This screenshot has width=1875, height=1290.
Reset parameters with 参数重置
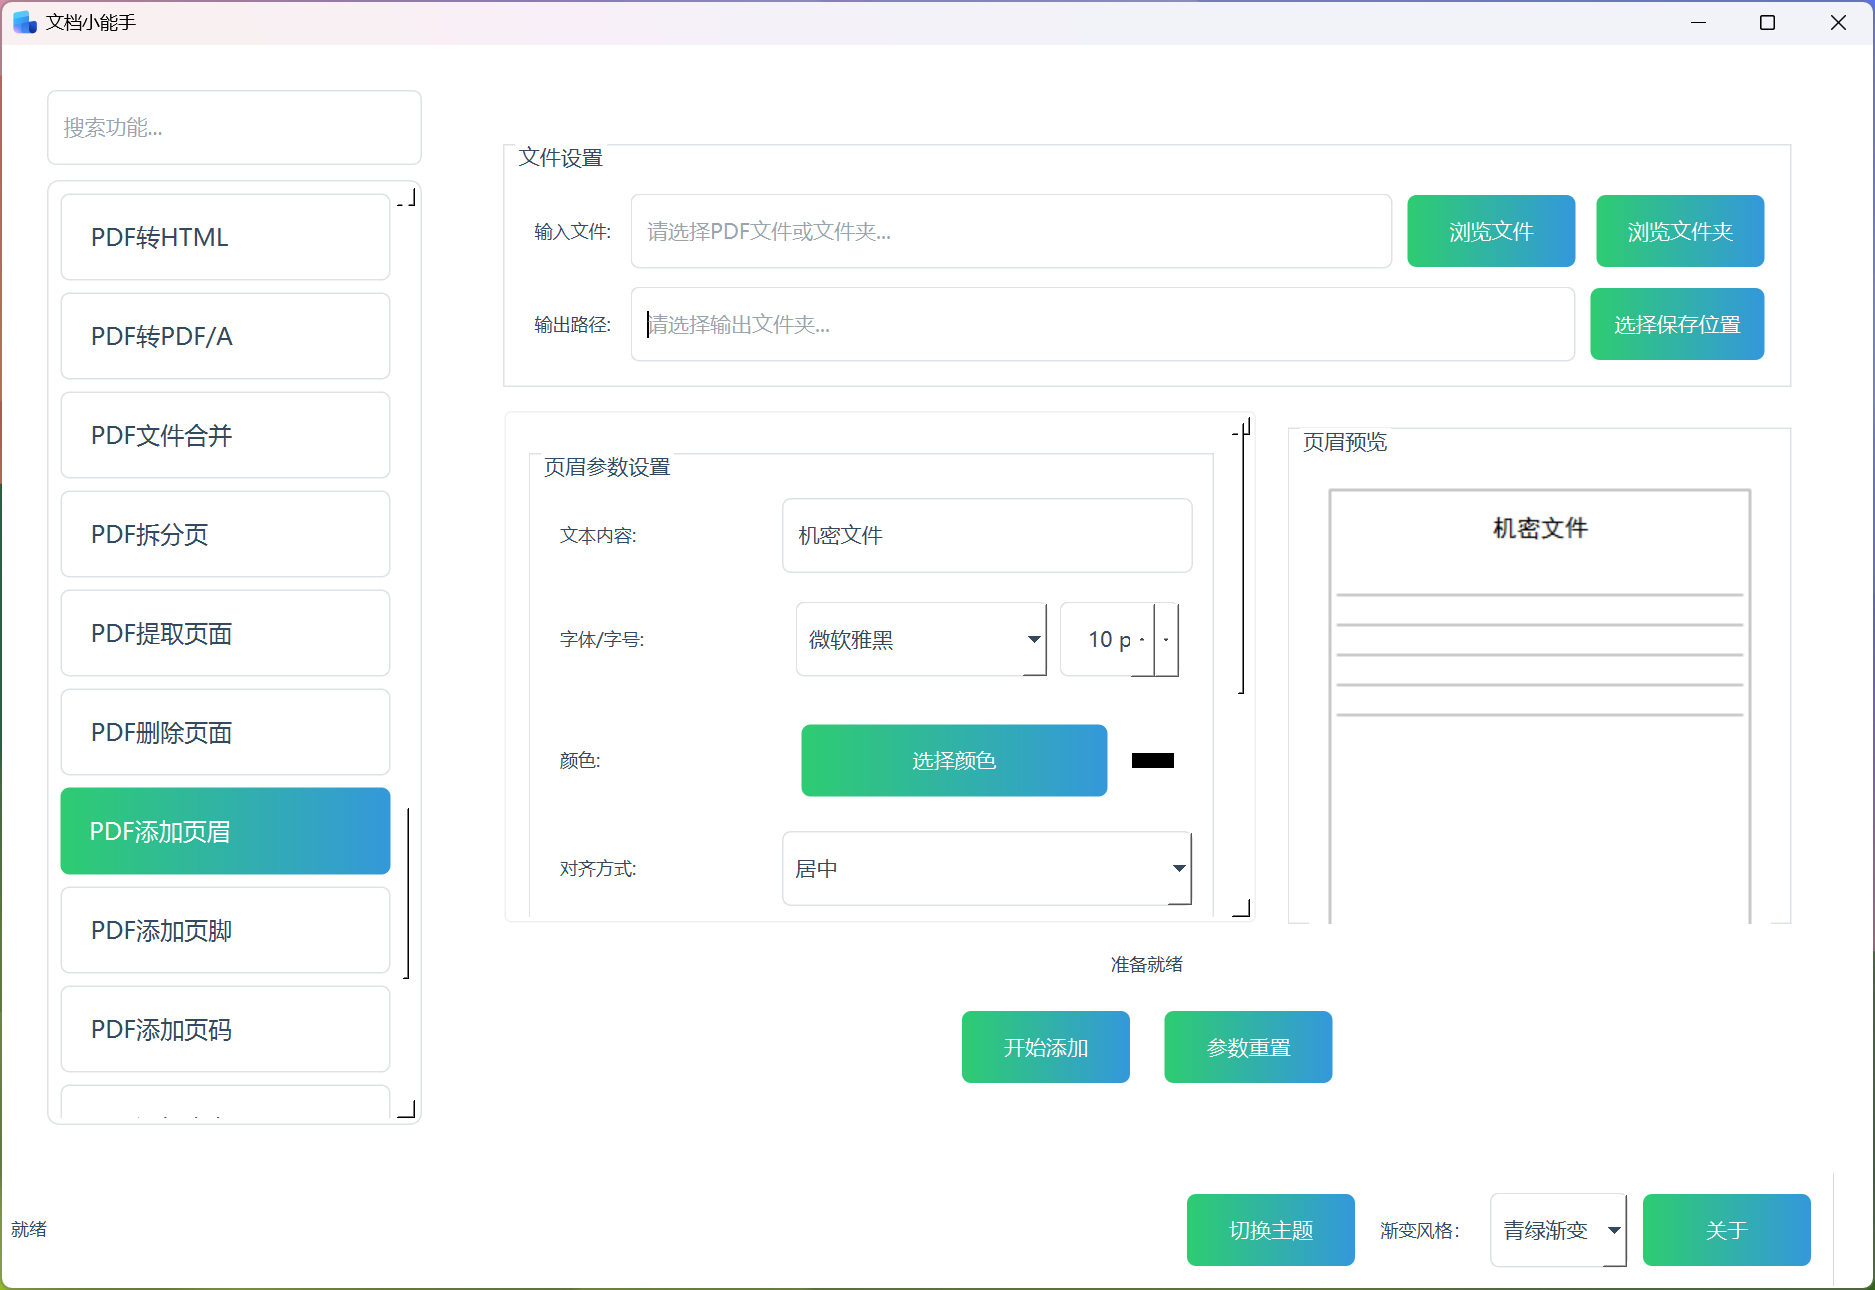(x=1247, y=1047)
